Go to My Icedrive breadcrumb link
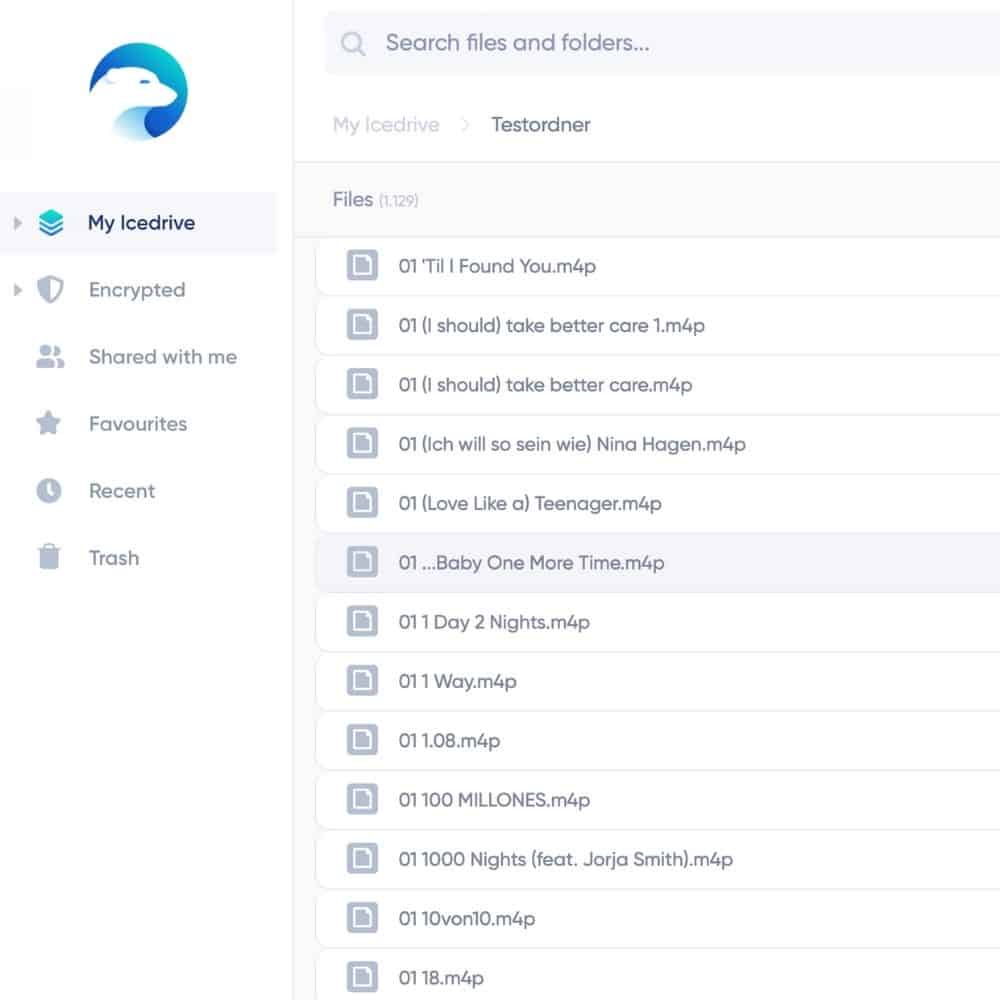Viewport: 1000px width, 1000px height. 386,124
